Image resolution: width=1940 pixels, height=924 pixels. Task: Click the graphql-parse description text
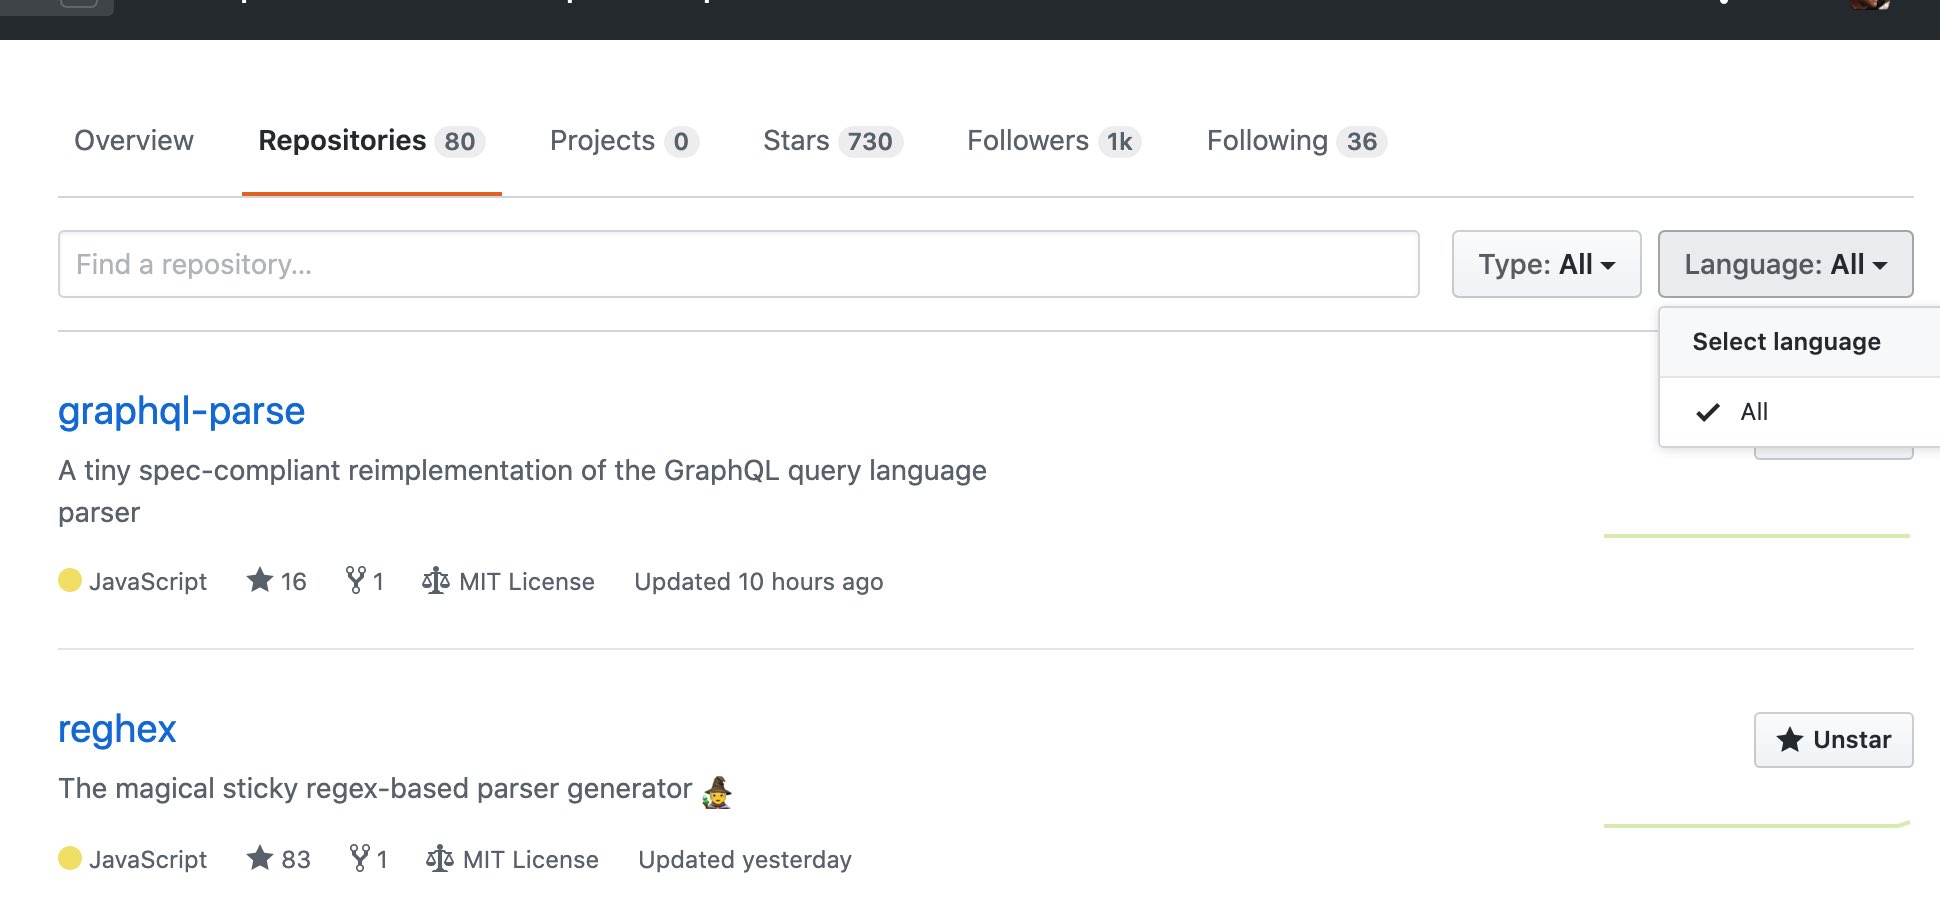coord(522,491)
